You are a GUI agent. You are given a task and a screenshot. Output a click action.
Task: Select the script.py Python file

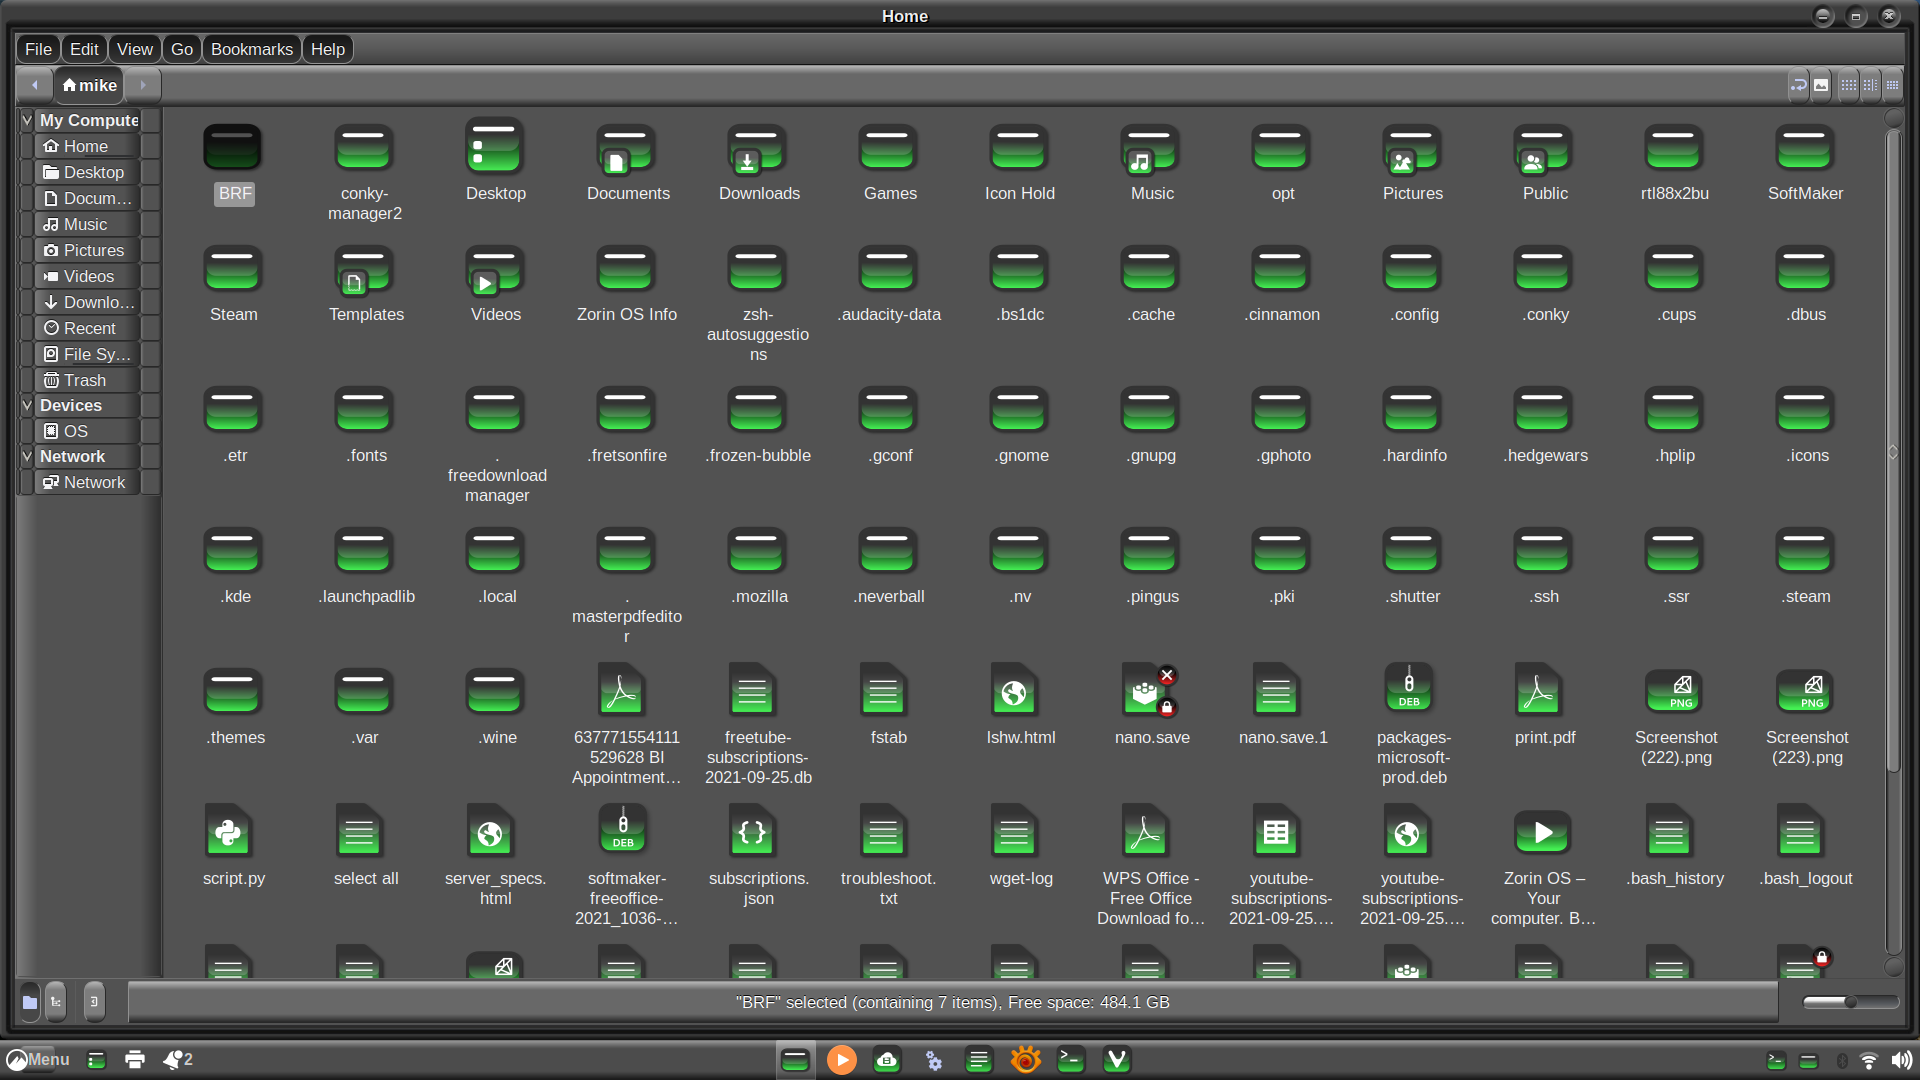click(x=229, y=831)
